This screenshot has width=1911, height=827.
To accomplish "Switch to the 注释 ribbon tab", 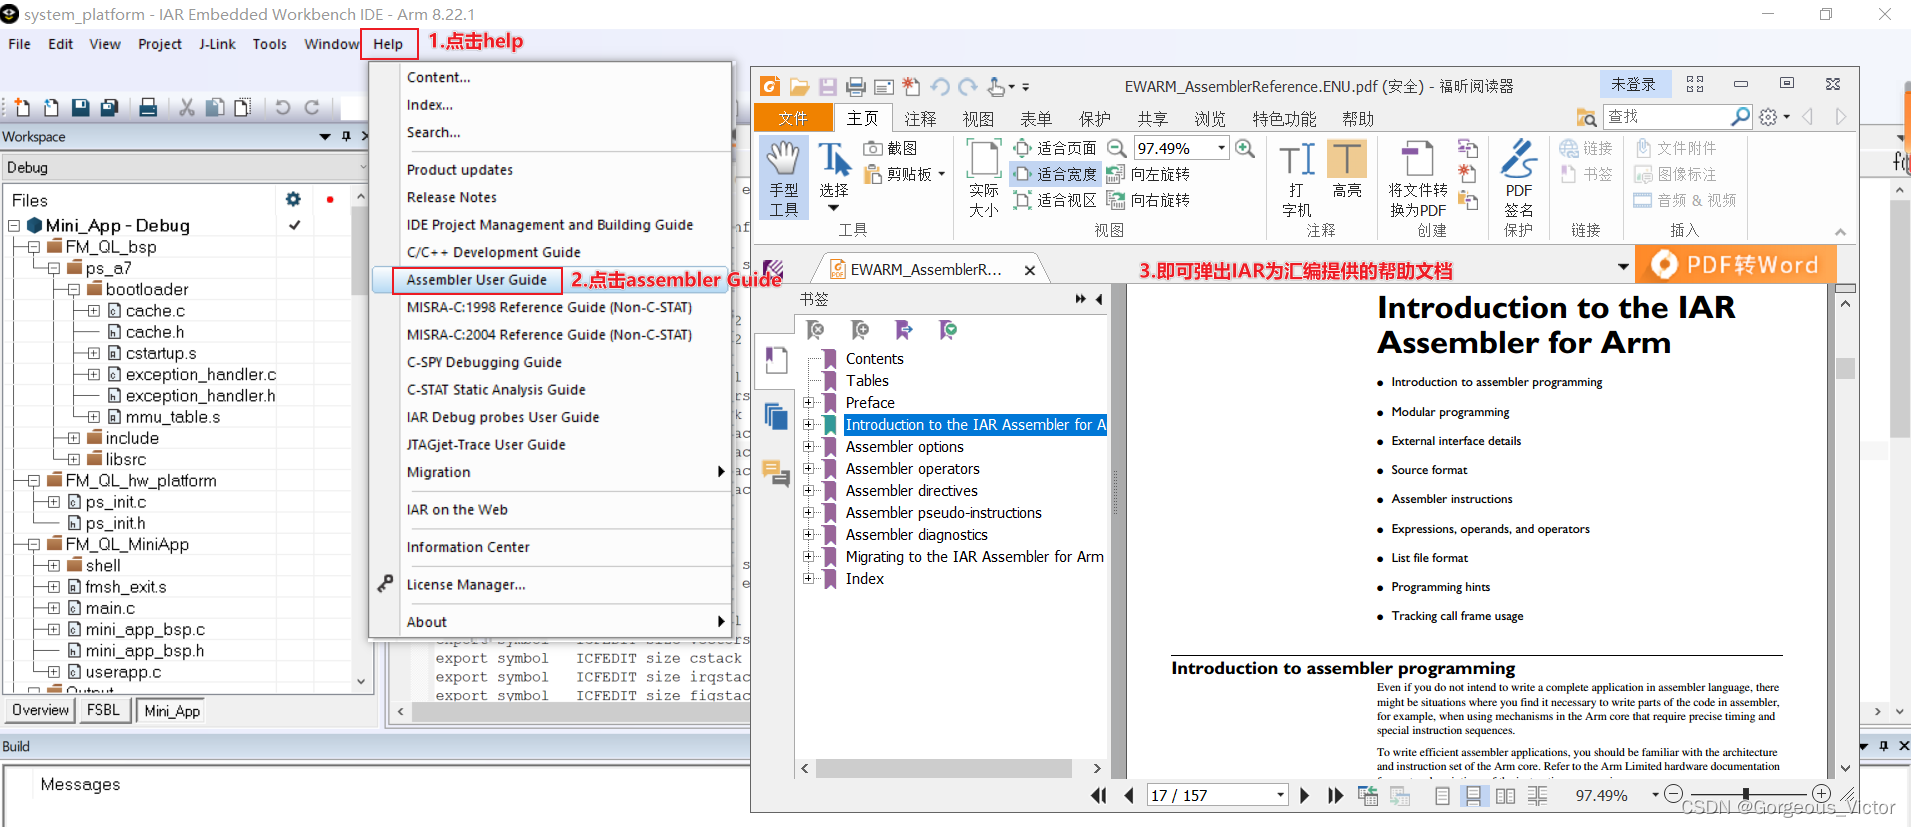I will [x=920, y=119].
